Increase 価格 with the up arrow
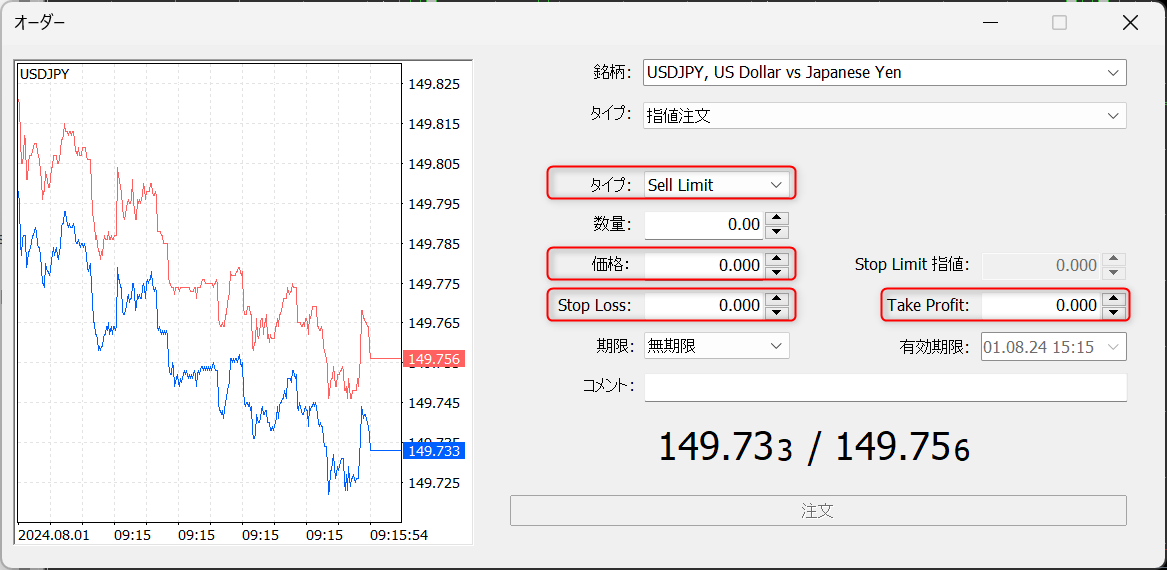This screenshot has height=570, width=1167. click(x=777, y=259)
